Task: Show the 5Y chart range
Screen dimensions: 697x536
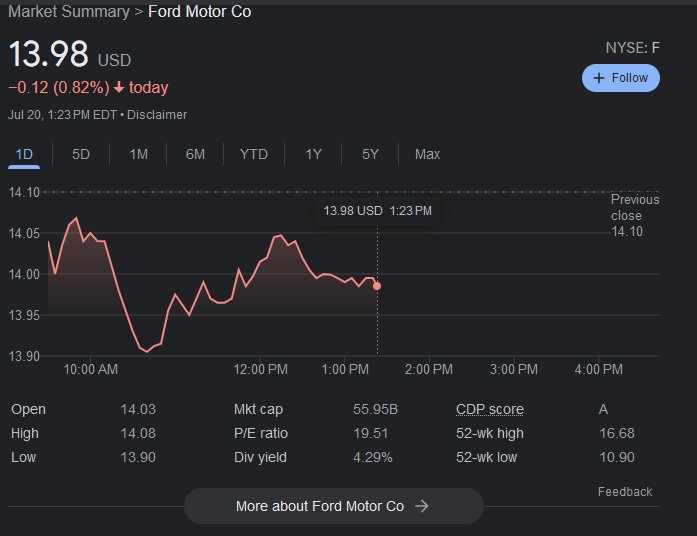Action: point(370,154)
